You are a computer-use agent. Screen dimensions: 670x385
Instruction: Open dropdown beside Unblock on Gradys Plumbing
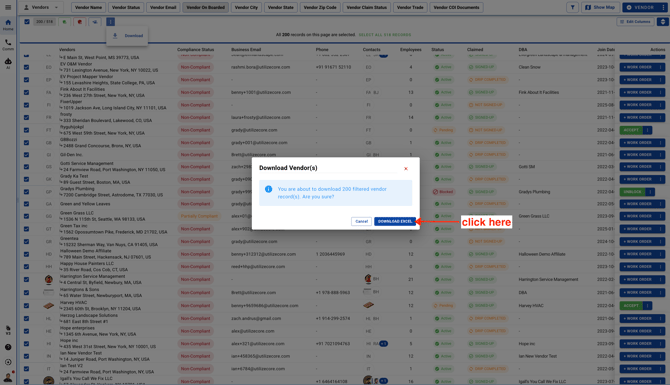pyautogui.click(x=650, y=192)
